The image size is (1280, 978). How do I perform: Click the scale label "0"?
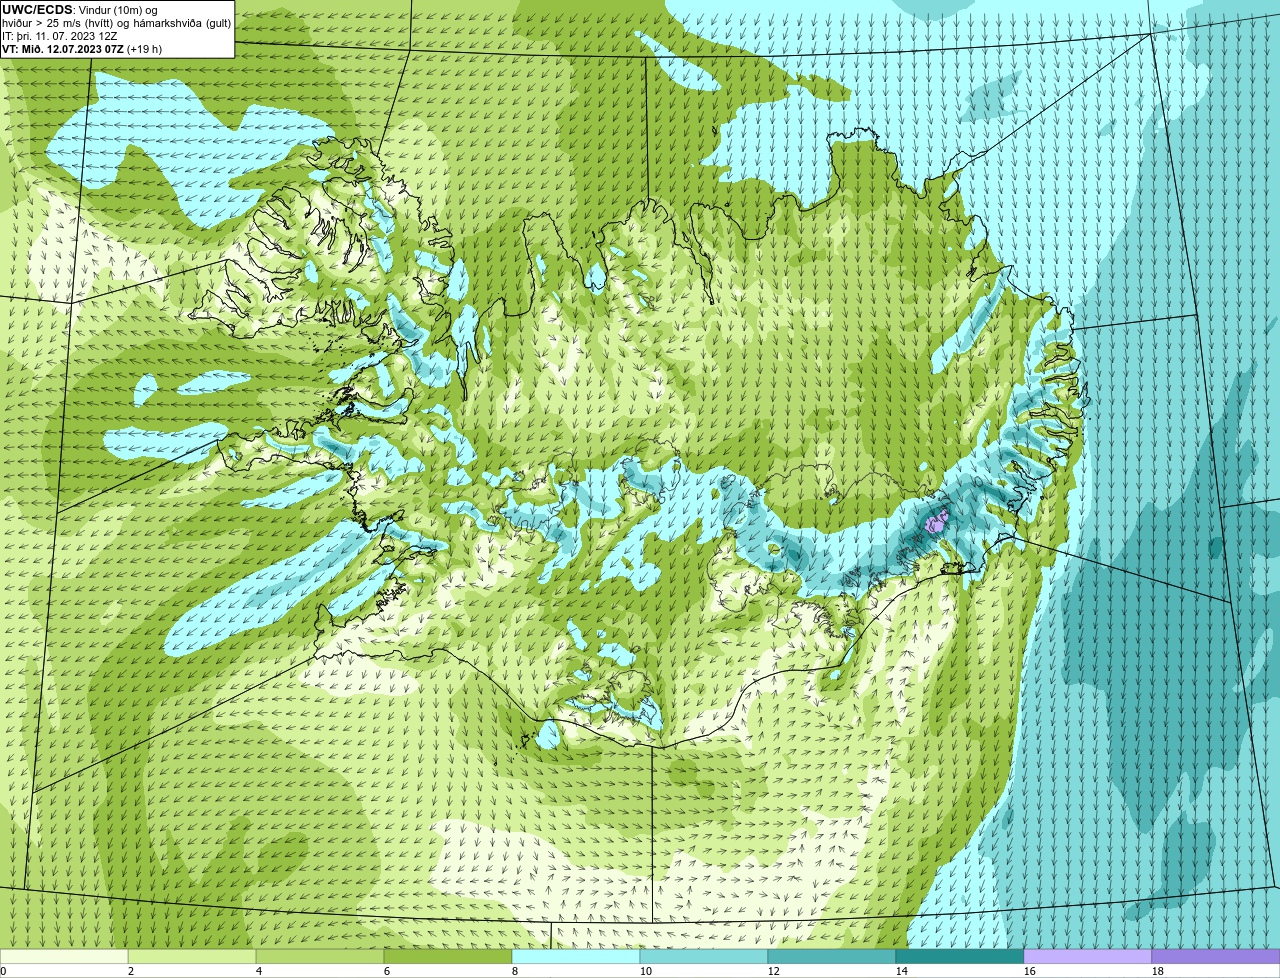(x=3, y=971)
